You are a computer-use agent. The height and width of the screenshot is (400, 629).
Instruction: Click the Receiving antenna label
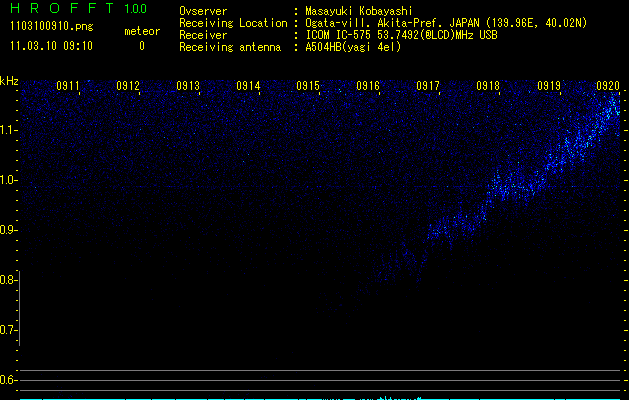[x=230, y=47]
